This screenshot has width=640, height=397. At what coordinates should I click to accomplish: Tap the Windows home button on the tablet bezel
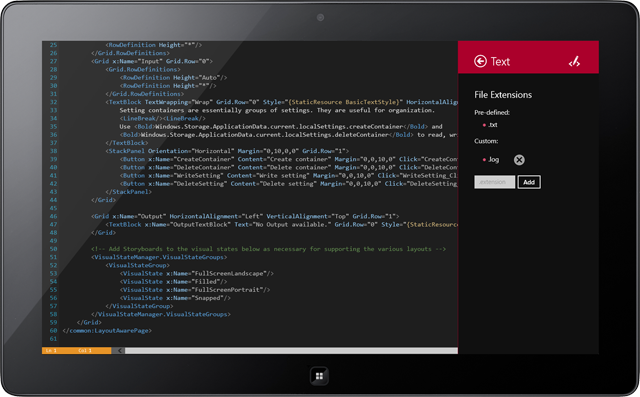[x=319, y=376]
